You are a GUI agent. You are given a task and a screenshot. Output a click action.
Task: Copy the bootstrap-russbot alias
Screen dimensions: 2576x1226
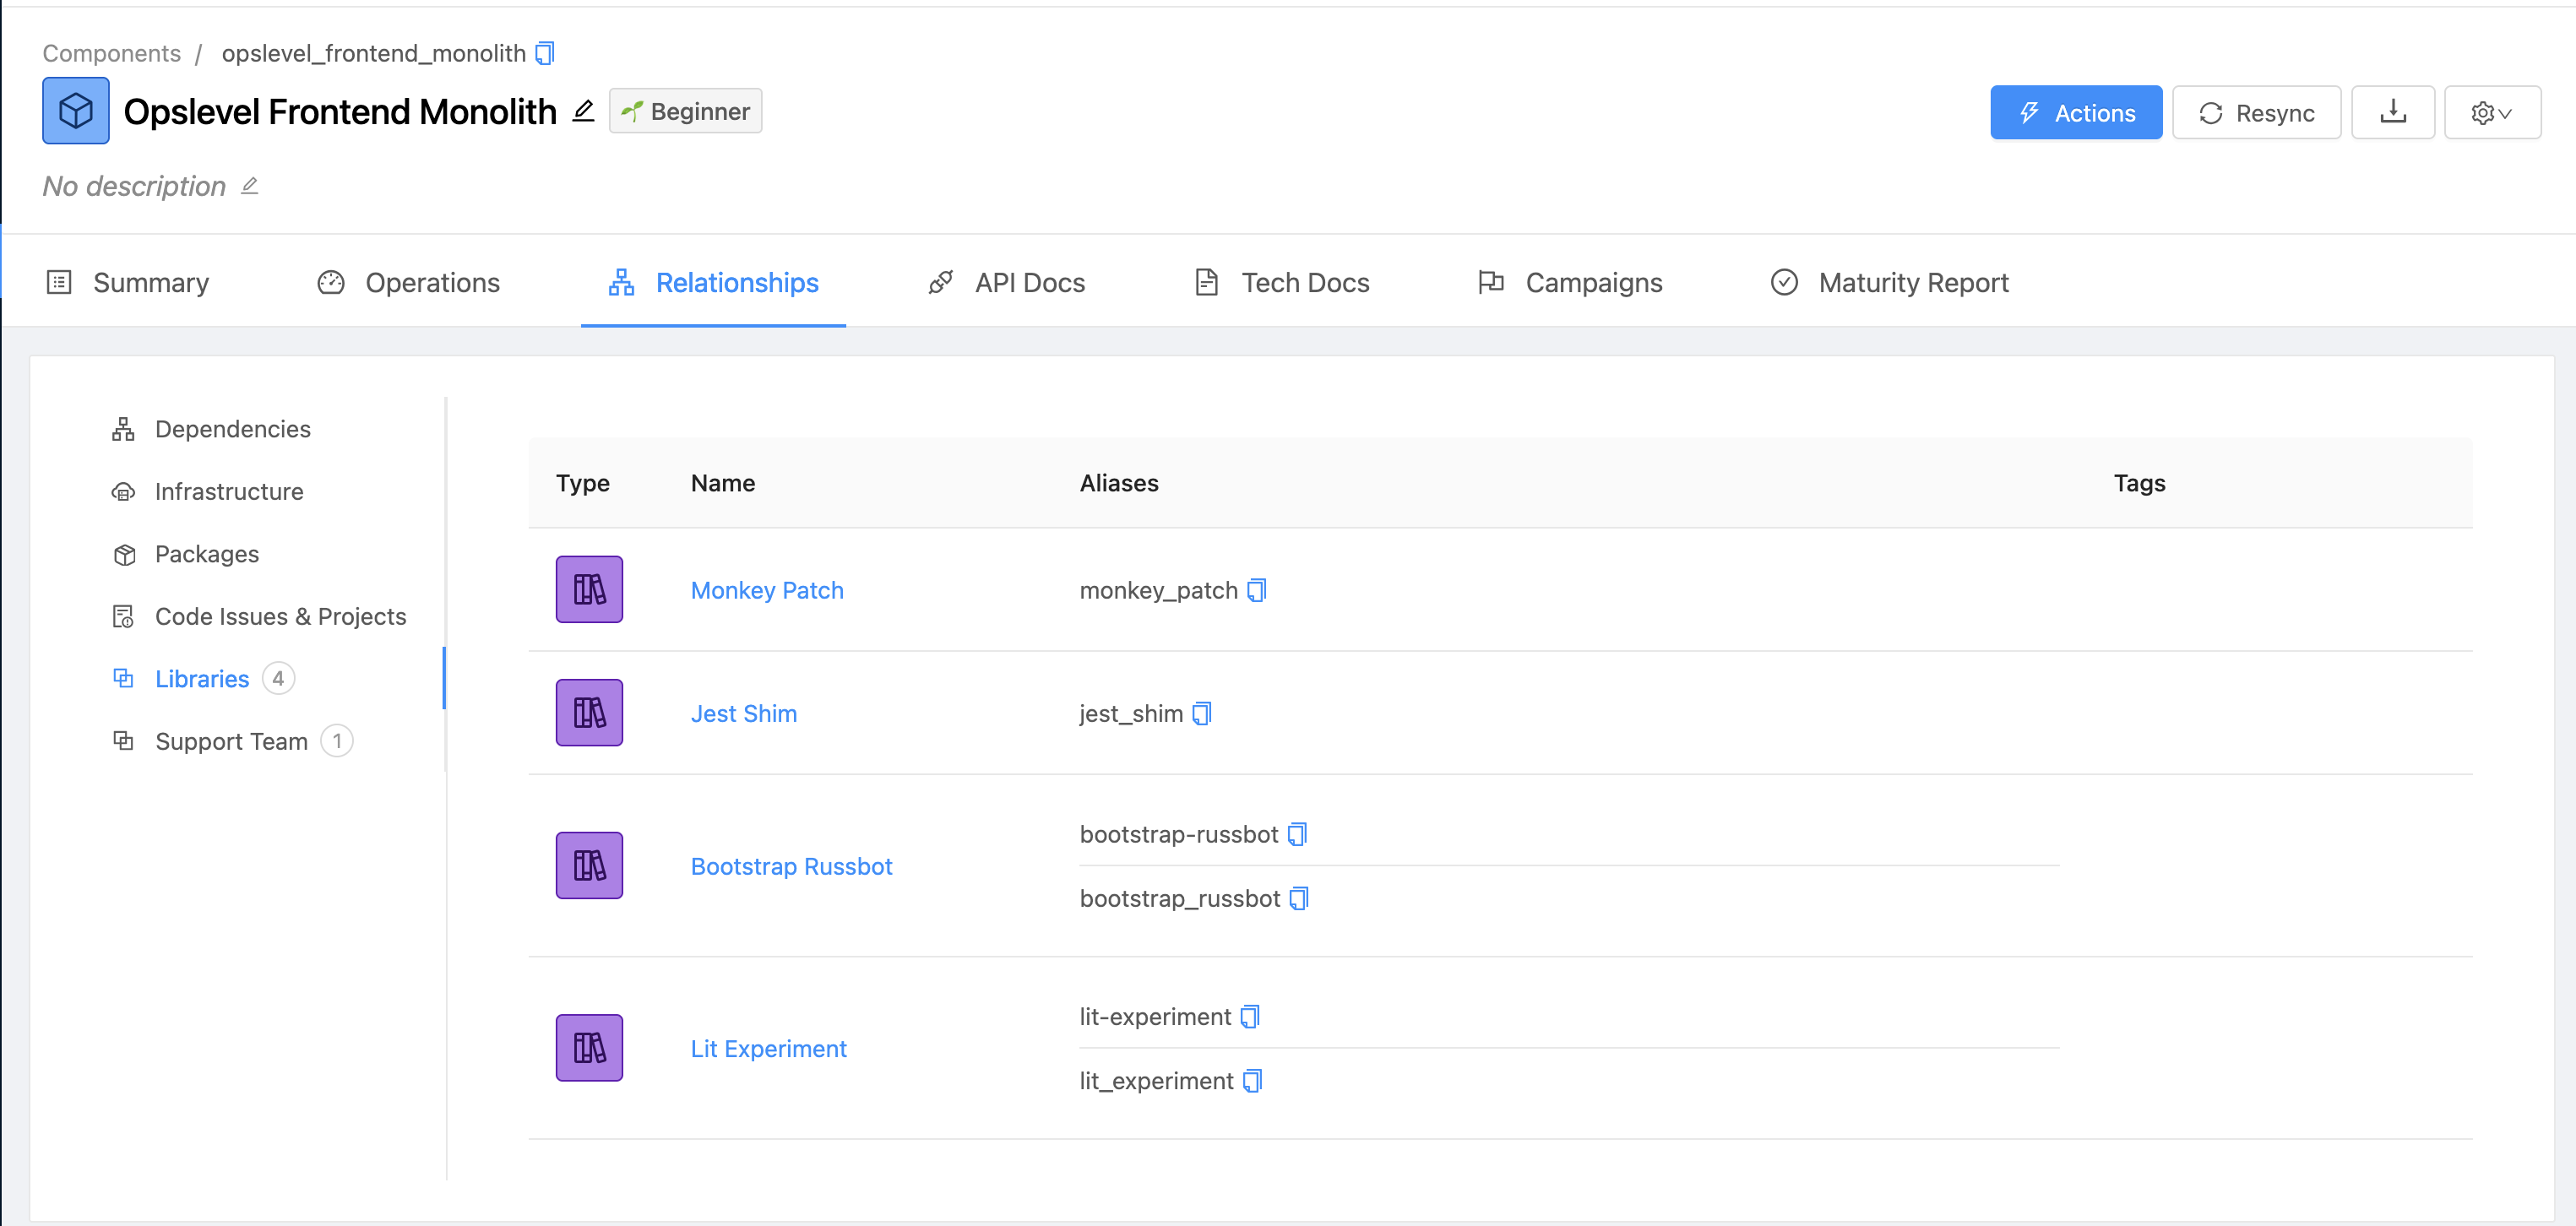pos(1297,834)
